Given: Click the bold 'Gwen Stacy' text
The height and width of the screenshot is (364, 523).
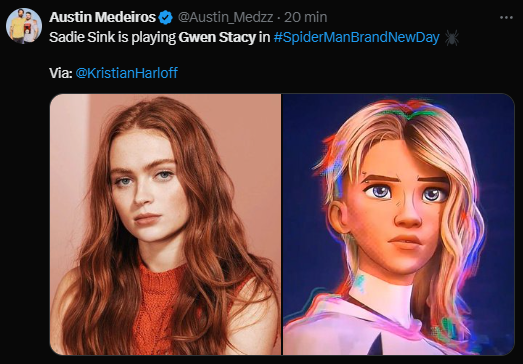Looking at the screenshot, I should 217,37.
